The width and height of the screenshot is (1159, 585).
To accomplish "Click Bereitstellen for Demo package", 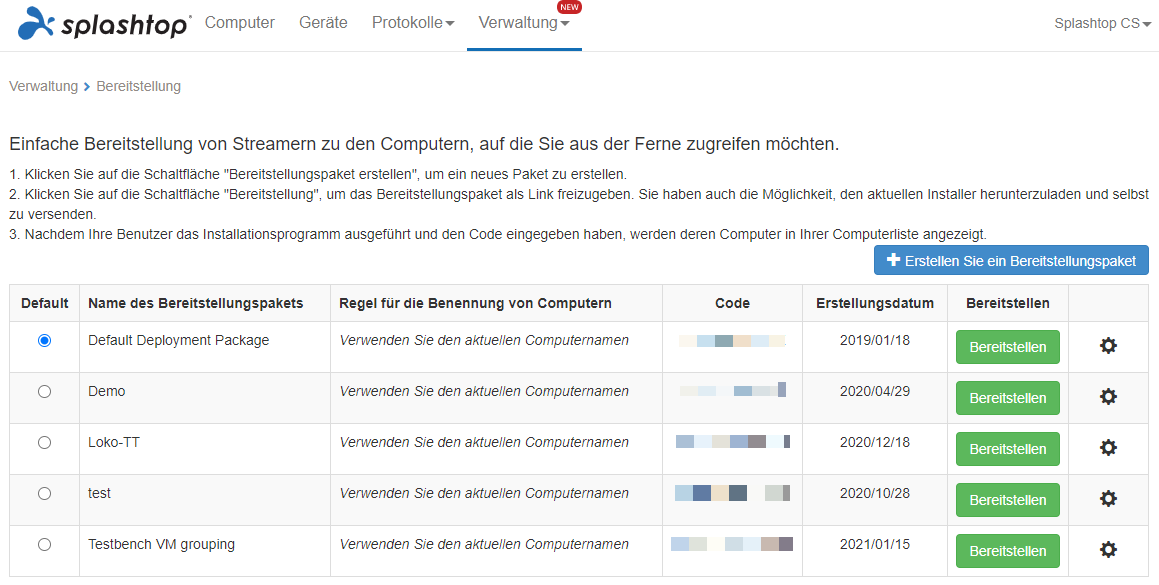I will 1007,398.
